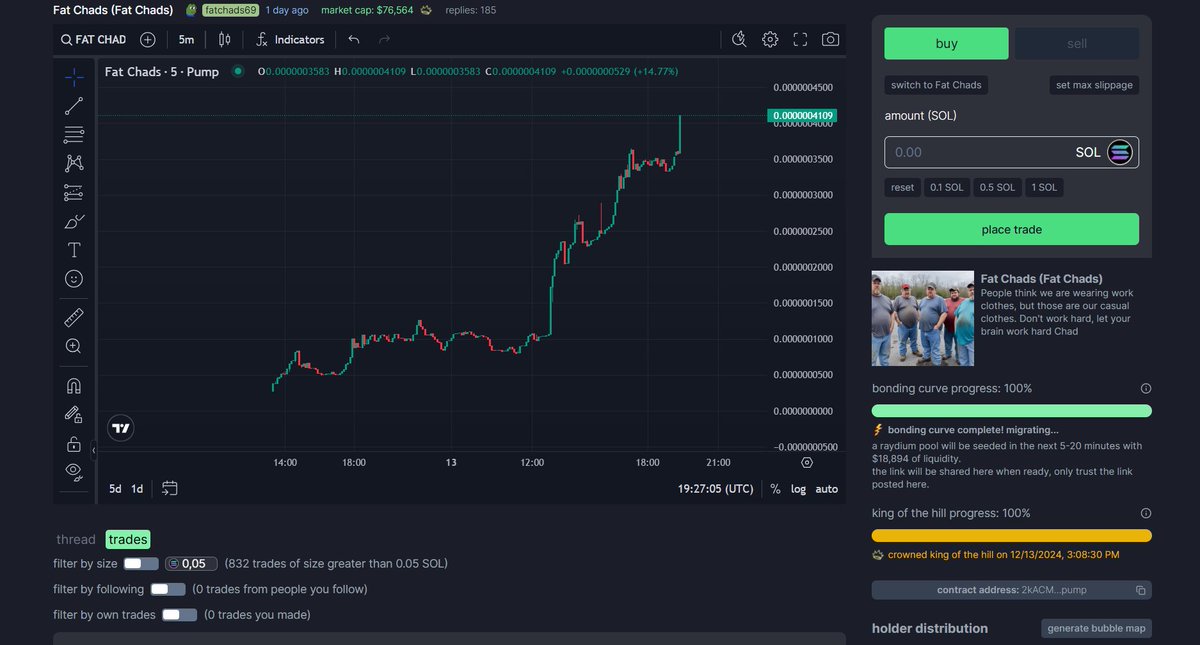Choose 0.5 SOL preset amount

click(x=997, y=187)
